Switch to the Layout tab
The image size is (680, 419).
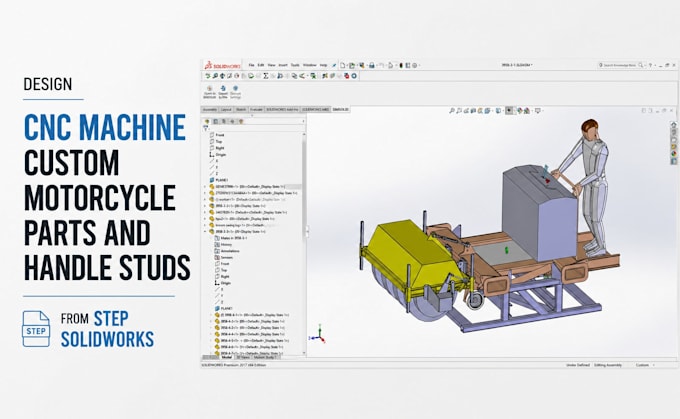click(x=226, y=110)
